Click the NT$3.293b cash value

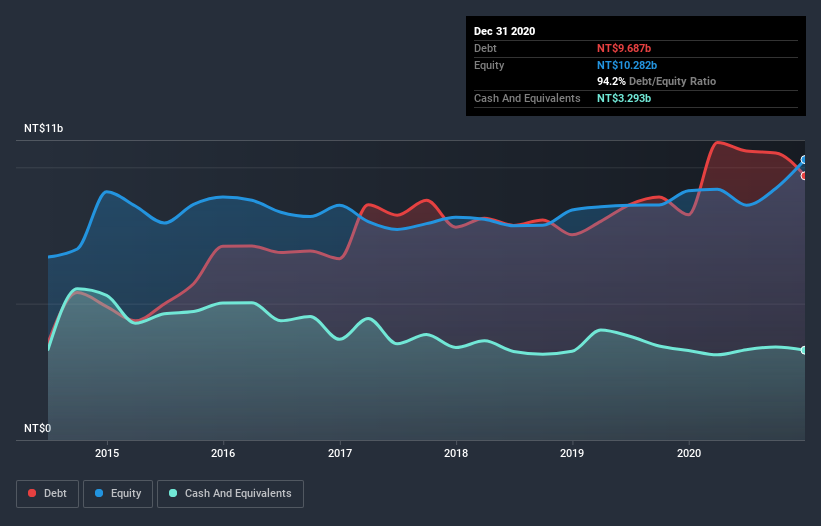pos(624,98)
